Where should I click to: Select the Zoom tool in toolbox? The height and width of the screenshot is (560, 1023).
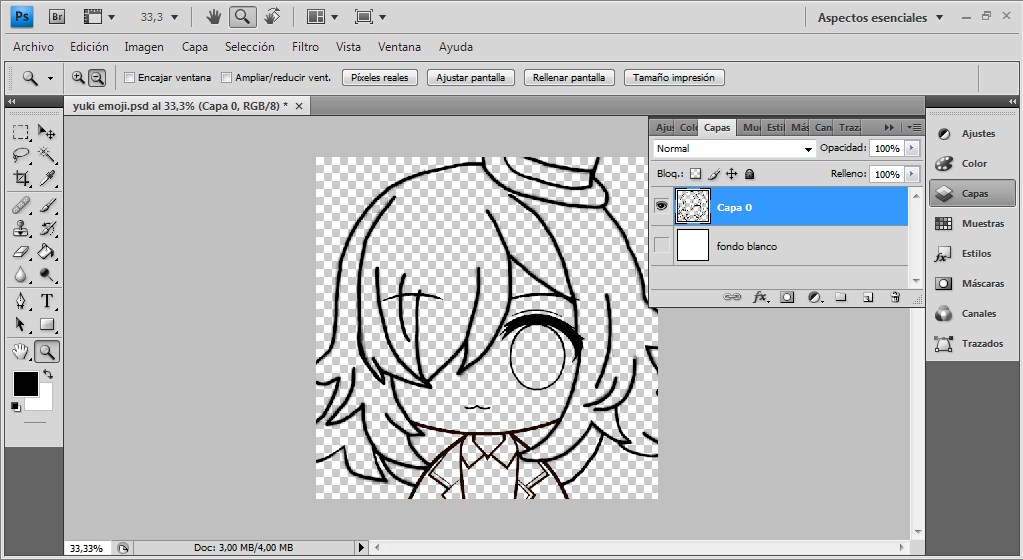pyautogui.click(x=46, y=352)
